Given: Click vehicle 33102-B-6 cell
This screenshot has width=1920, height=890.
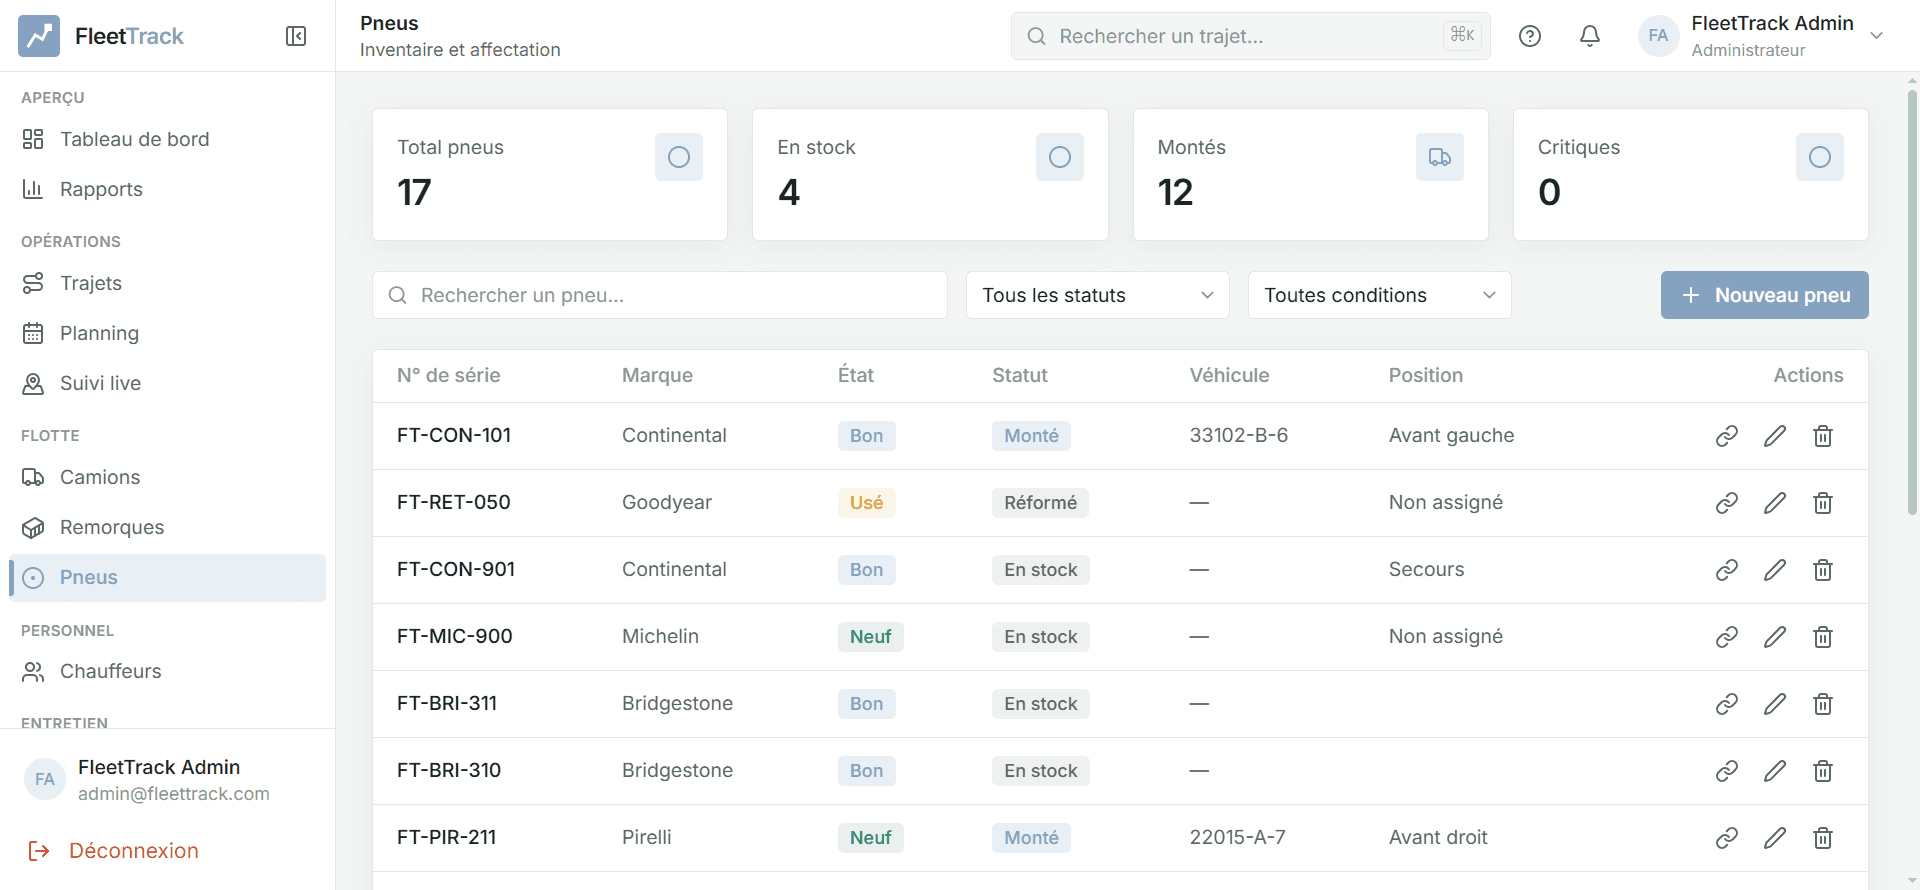Looking at the screenshot, I should 1238,435.
